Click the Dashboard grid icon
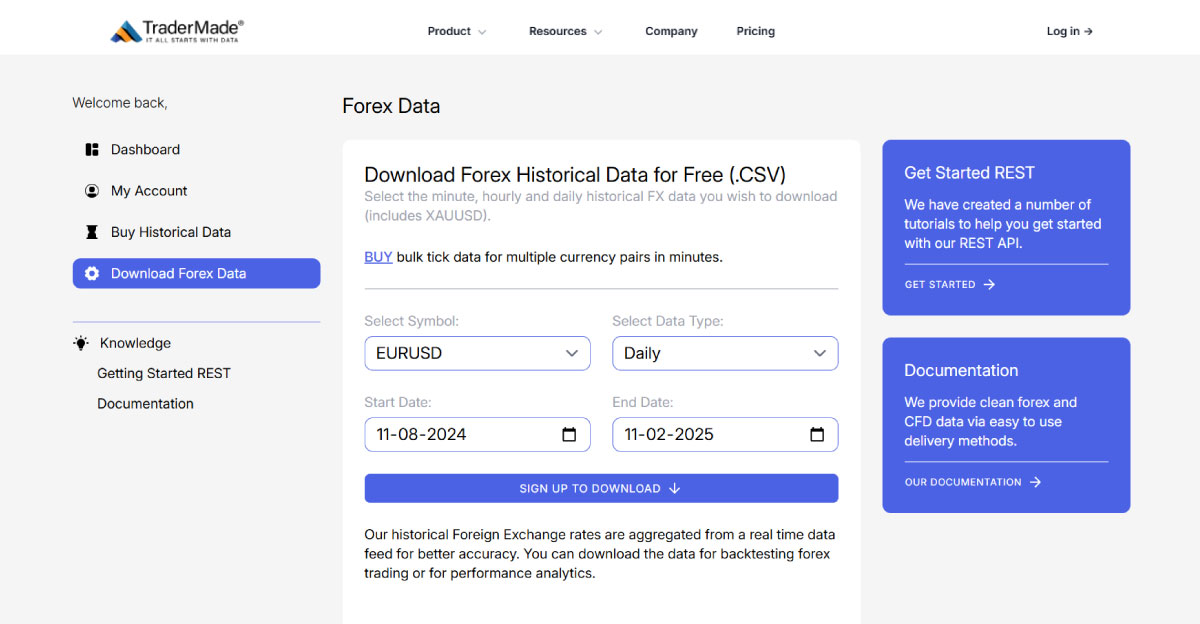Screen dimensions: 1200x624 (92, 150)
